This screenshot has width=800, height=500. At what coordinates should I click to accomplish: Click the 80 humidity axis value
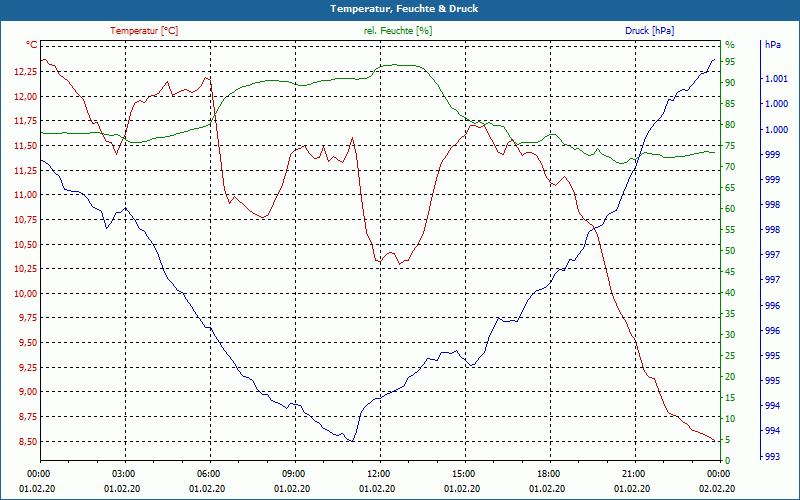click(730, 125)
